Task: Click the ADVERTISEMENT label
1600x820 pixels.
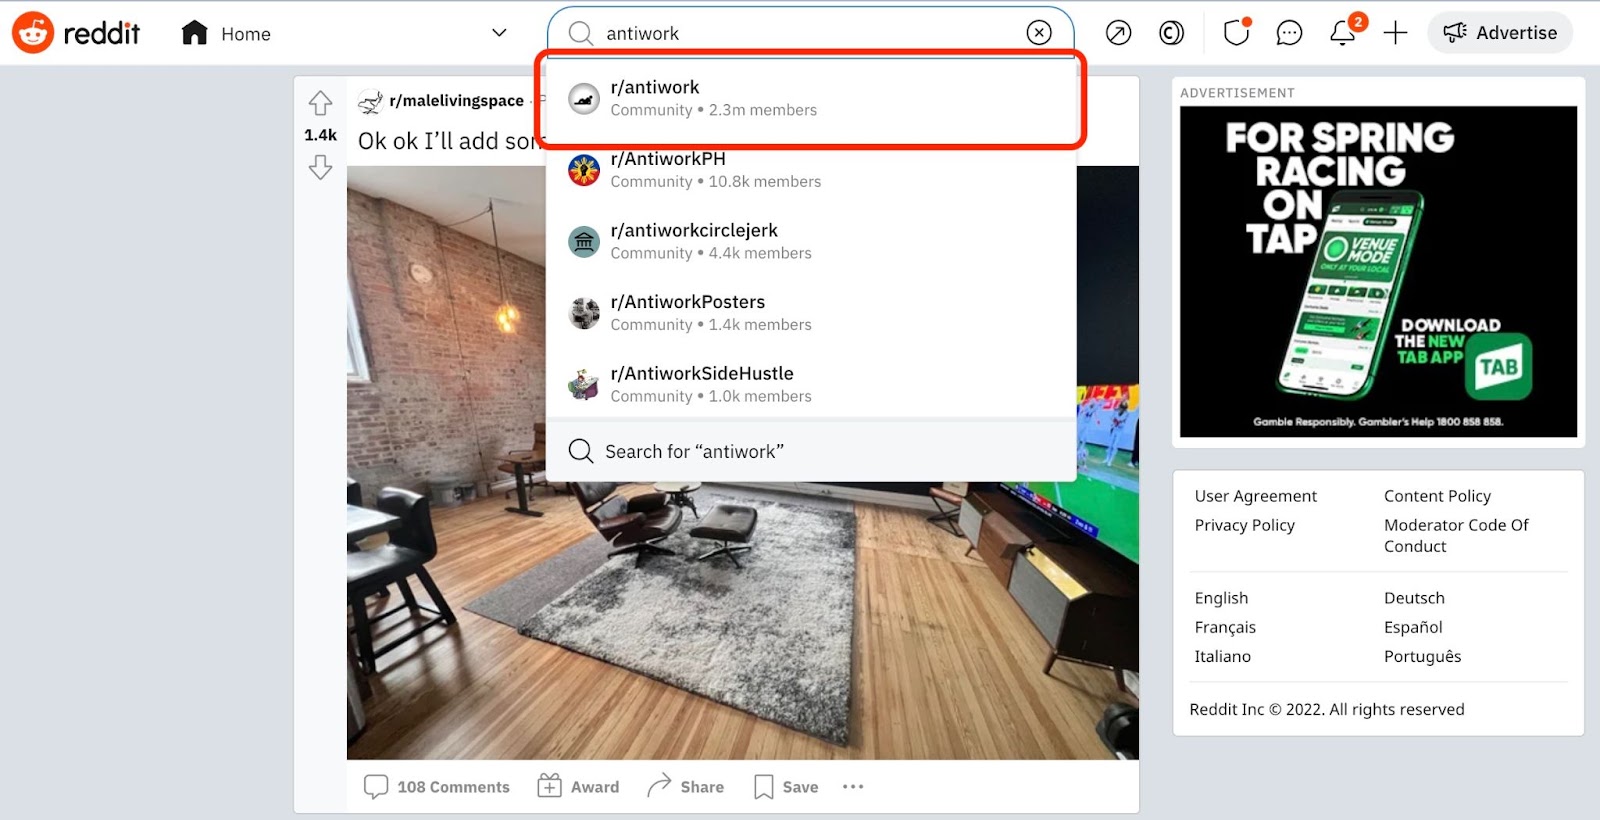Action: click(x=1237, y=93)
